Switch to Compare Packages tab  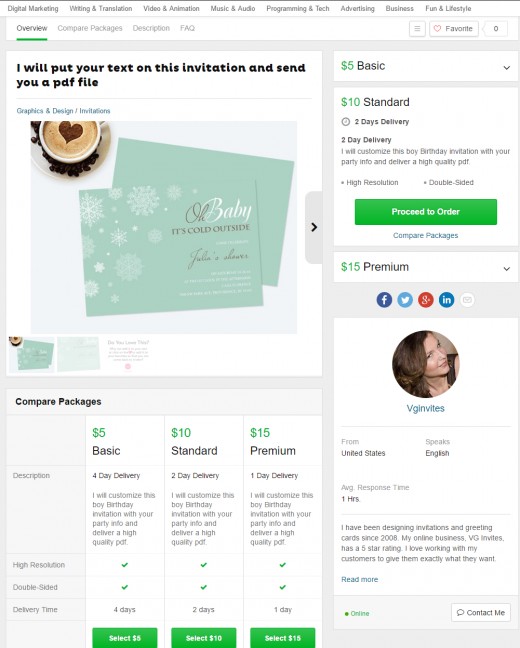pyautogui.click(x=90, y=28)
